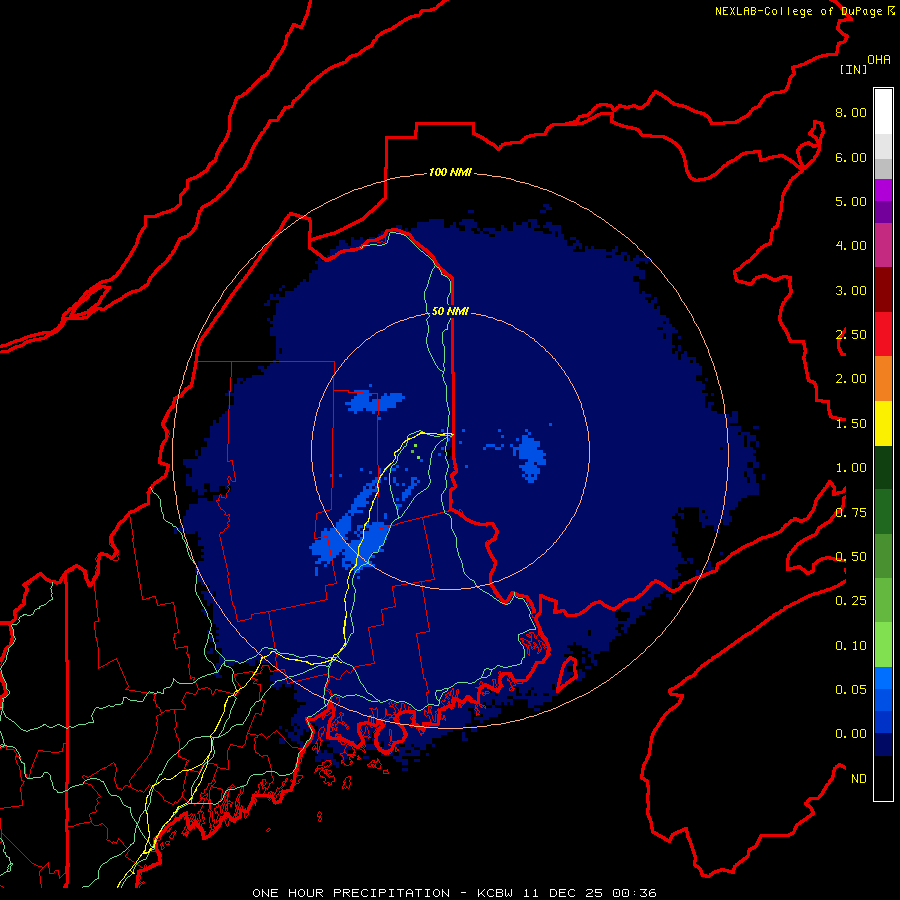Screen dimensions: 900x900
Task: Click the 1.00 legend value
Action: click(x=851, y=468)
